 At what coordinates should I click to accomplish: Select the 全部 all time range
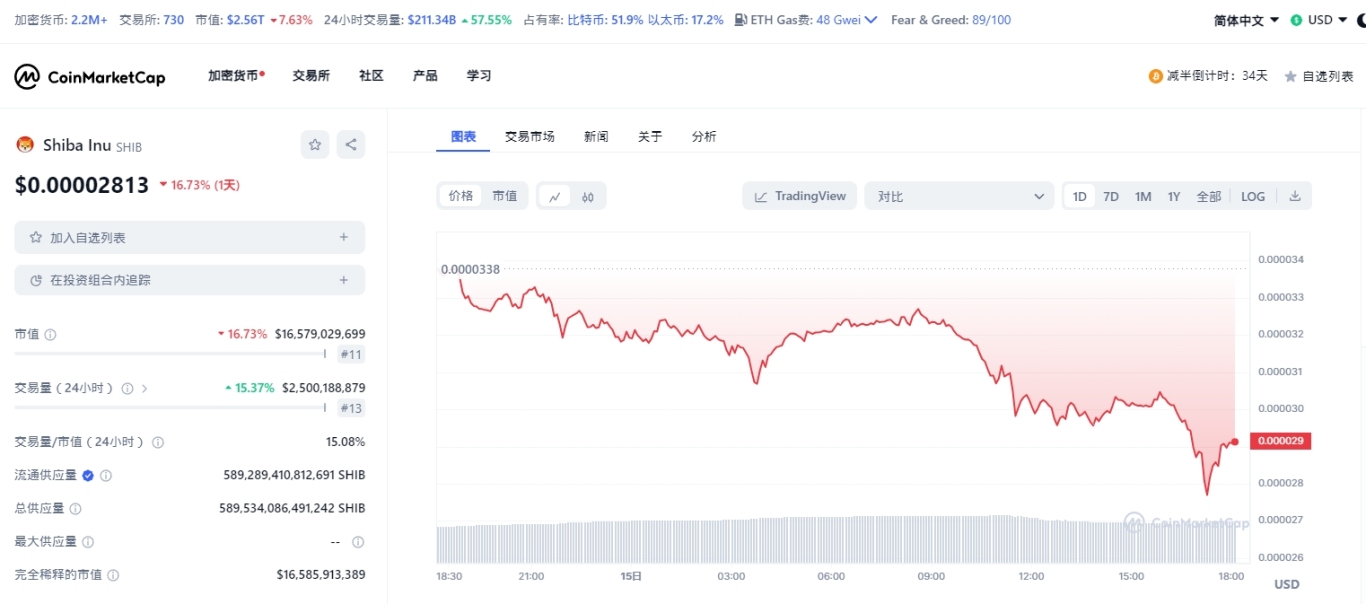point(1209,196)
